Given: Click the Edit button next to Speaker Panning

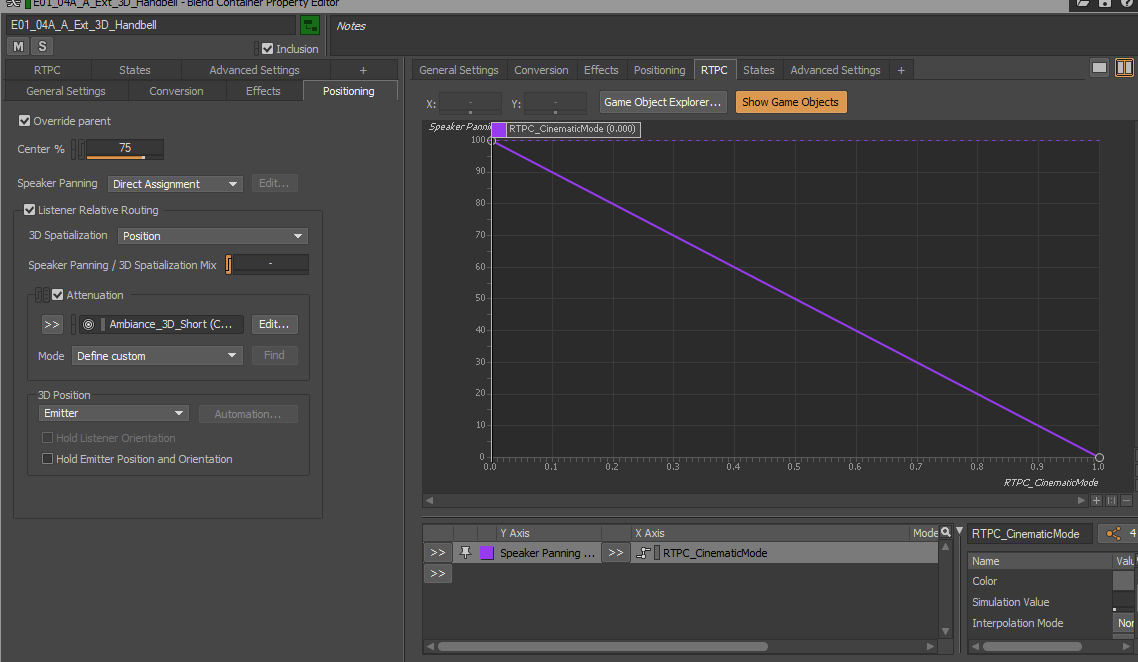Looking at the screenshot, I should 274,184.
